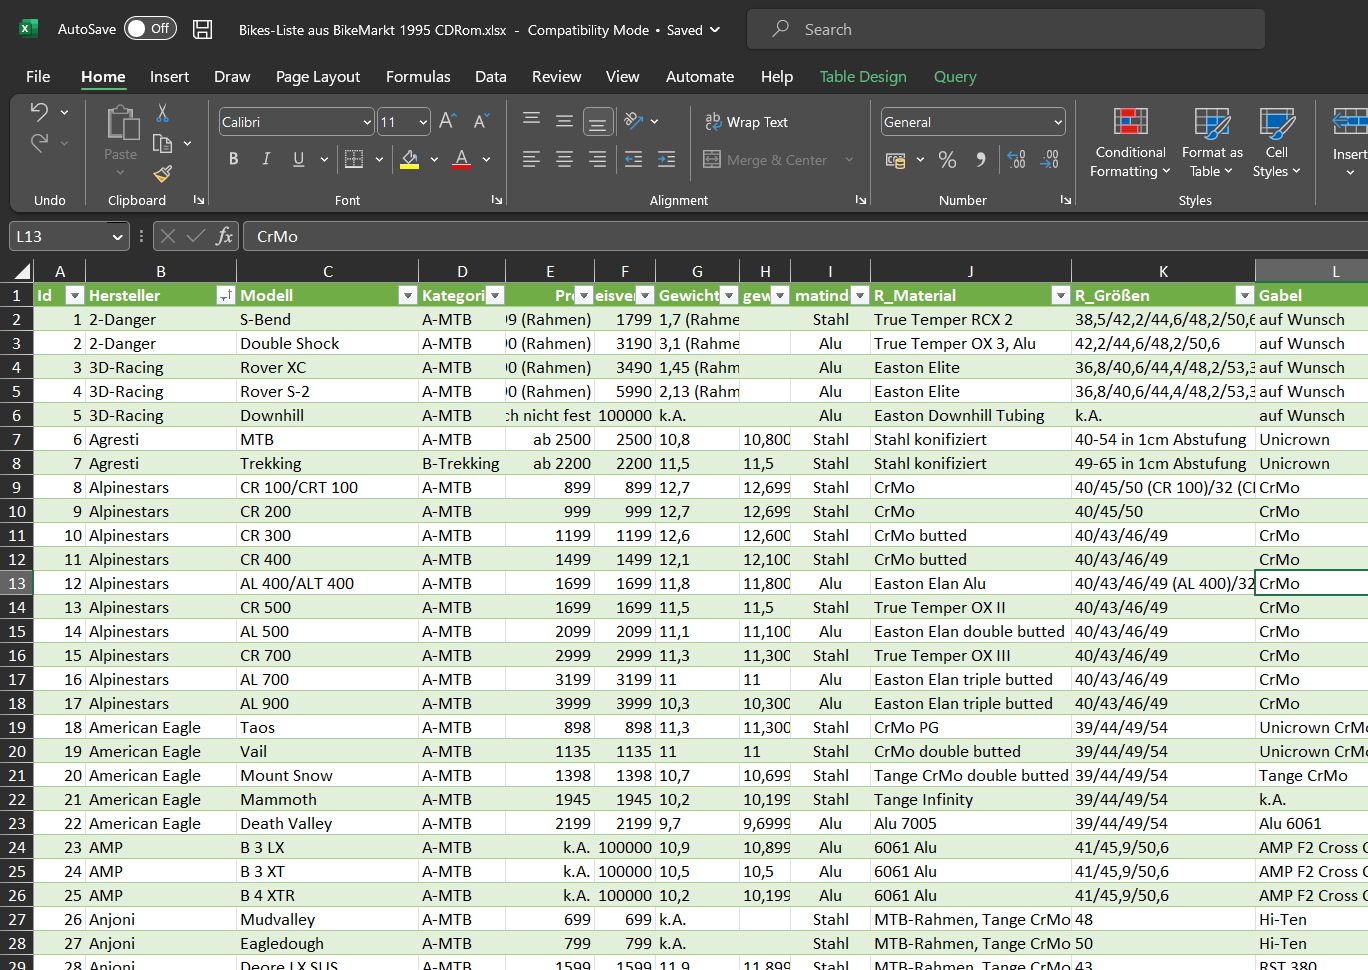This screenshot has width=1368, height=970.
Task: Apply Percent Style number format
Action: click(947, 159)
